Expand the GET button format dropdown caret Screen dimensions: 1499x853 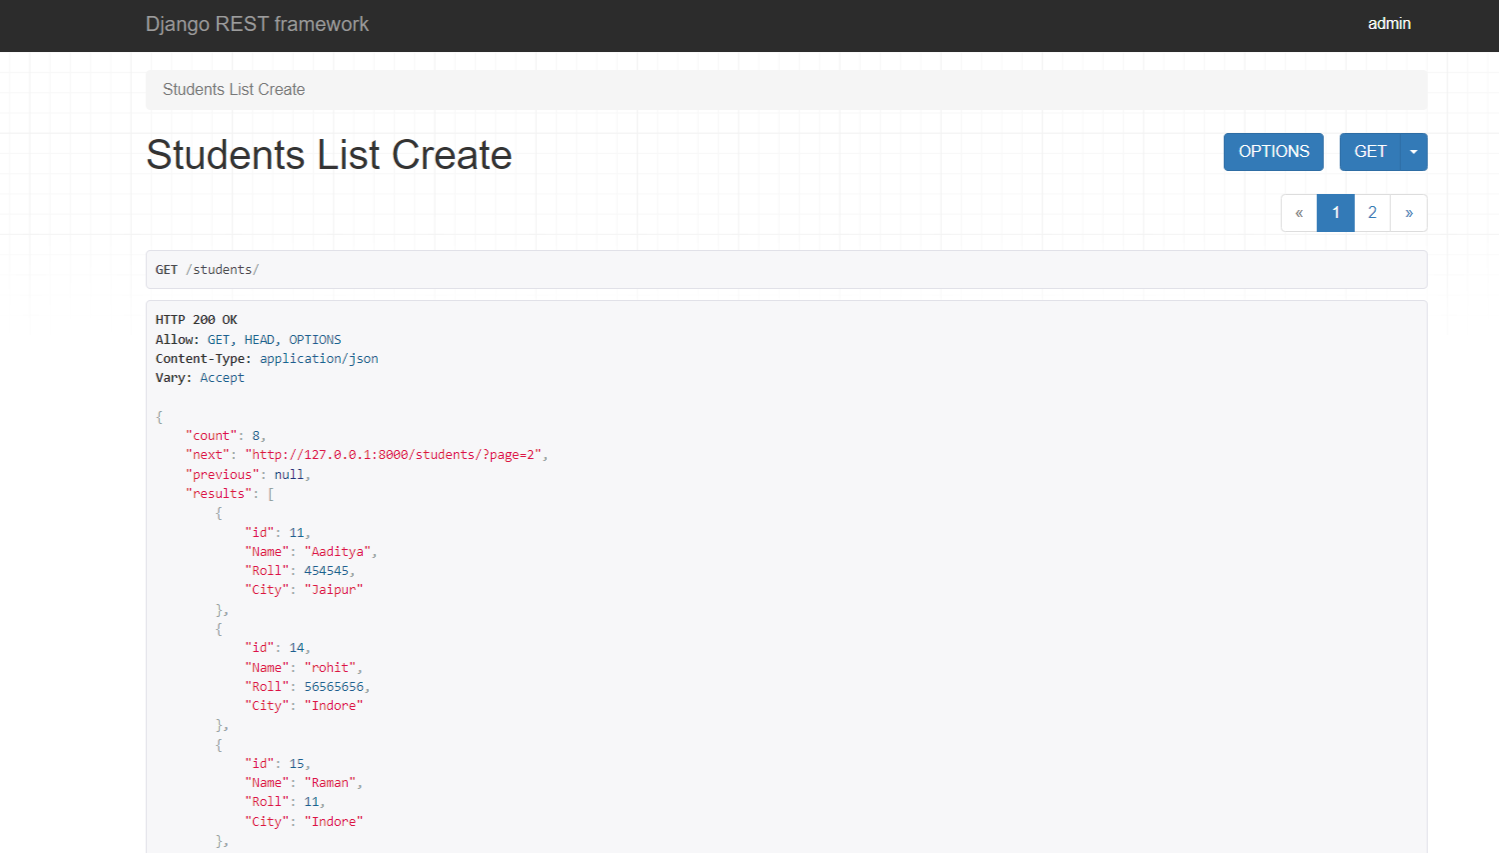pyautogui.click(x=1413, y=152)
